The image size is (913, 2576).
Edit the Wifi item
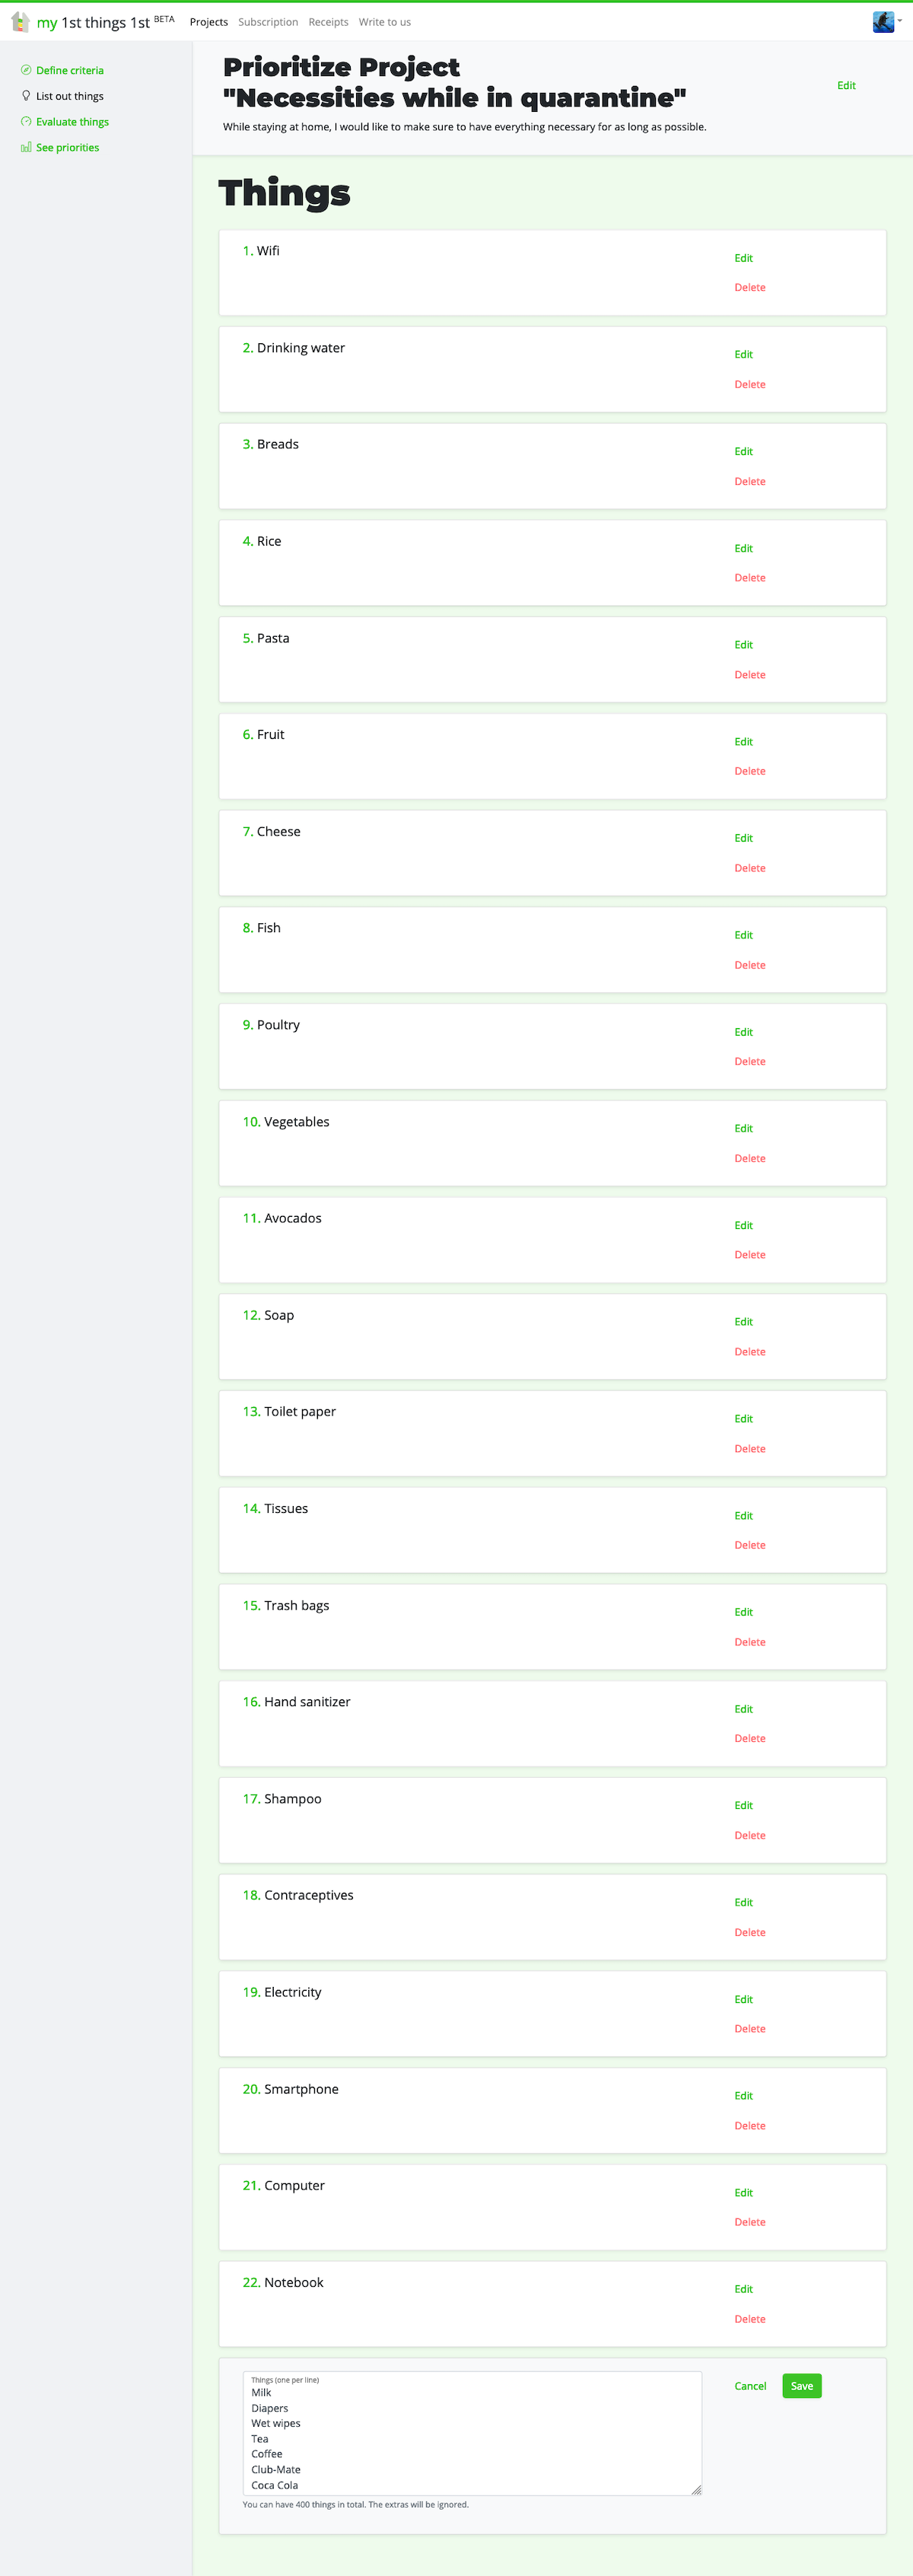click(x=743, y=258)
